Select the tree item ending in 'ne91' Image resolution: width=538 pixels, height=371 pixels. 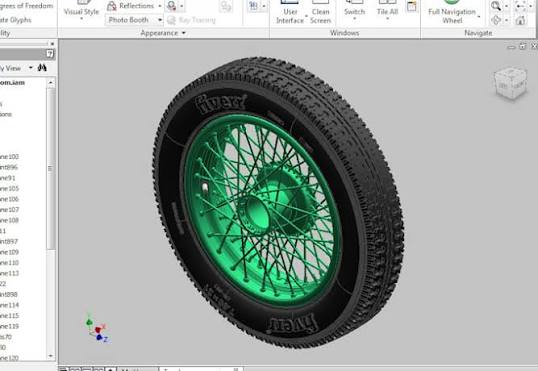[8, 178]
